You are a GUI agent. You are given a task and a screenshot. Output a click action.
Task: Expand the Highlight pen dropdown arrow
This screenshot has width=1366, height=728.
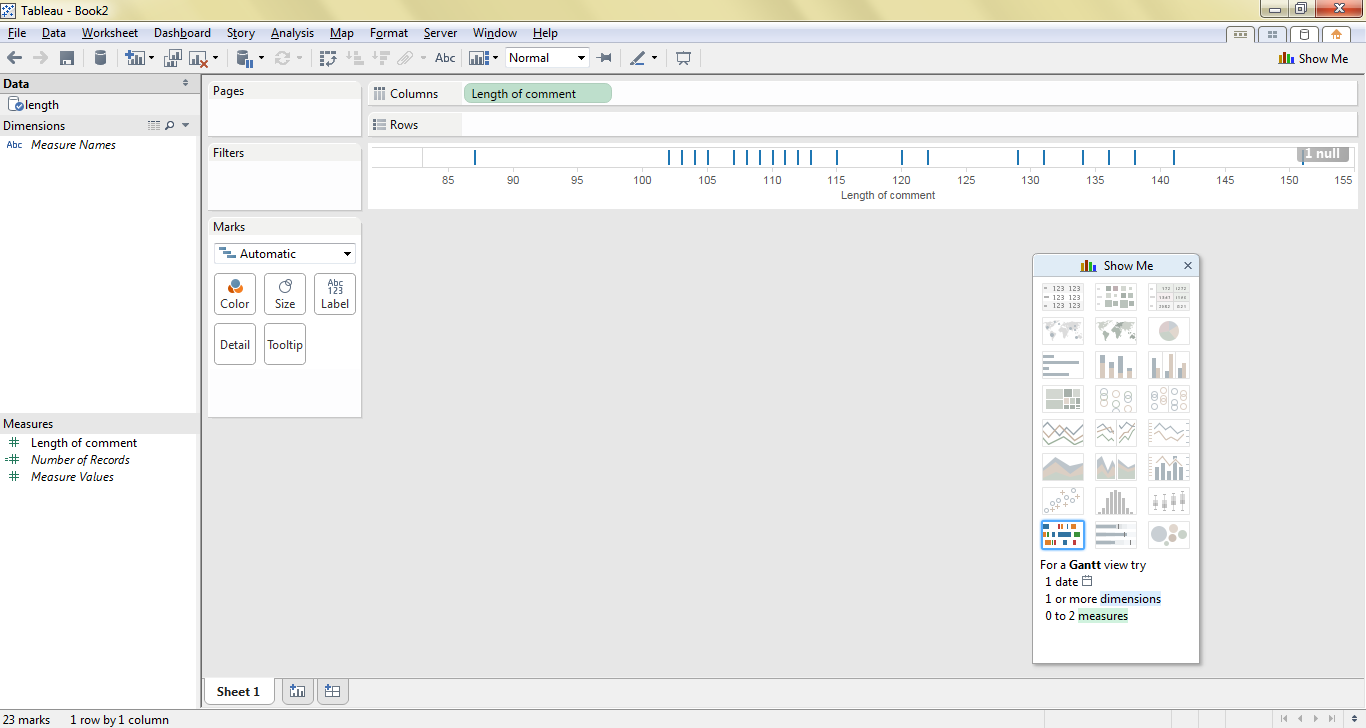coord(655,58)
